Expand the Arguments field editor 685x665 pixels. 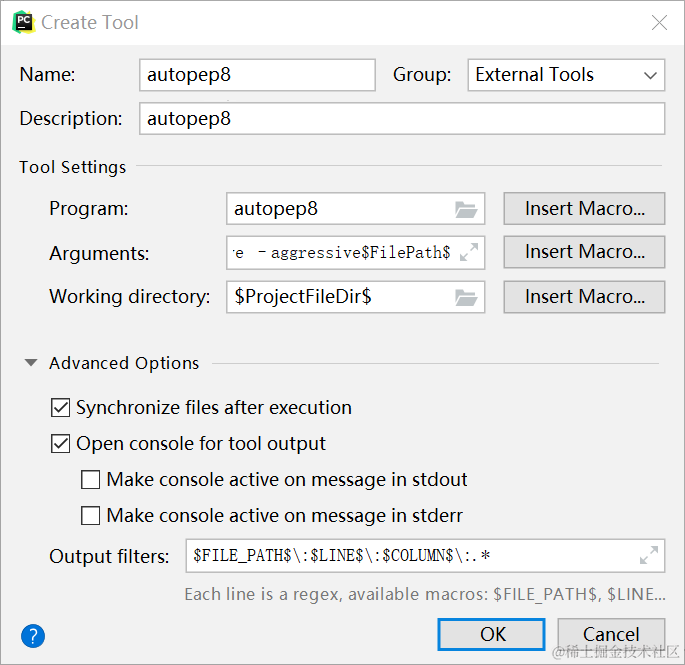pyautogui.click(x=469, y=252)
